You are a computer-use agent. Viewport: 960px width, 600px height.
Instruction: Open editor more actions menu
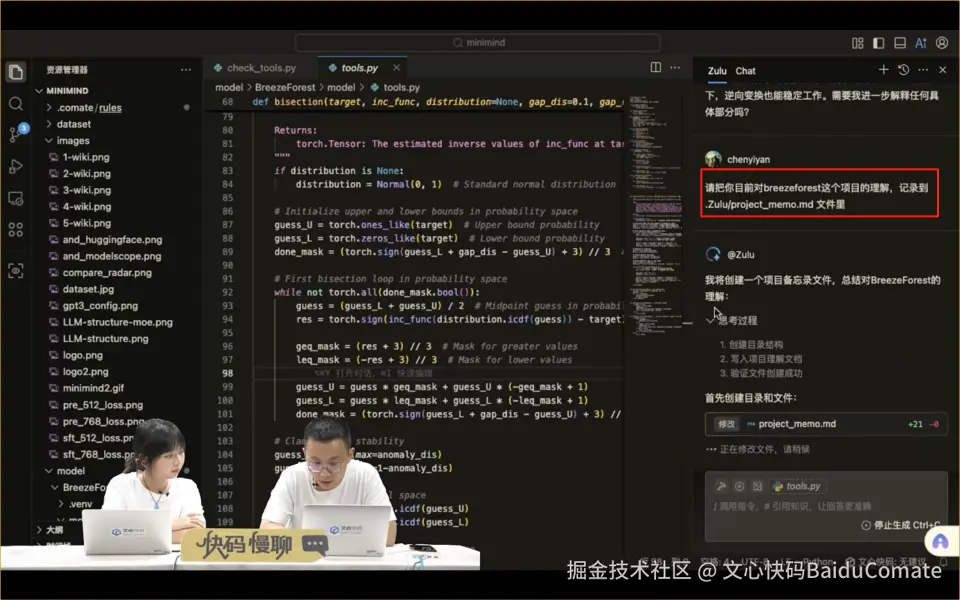[x=675, y=67]
